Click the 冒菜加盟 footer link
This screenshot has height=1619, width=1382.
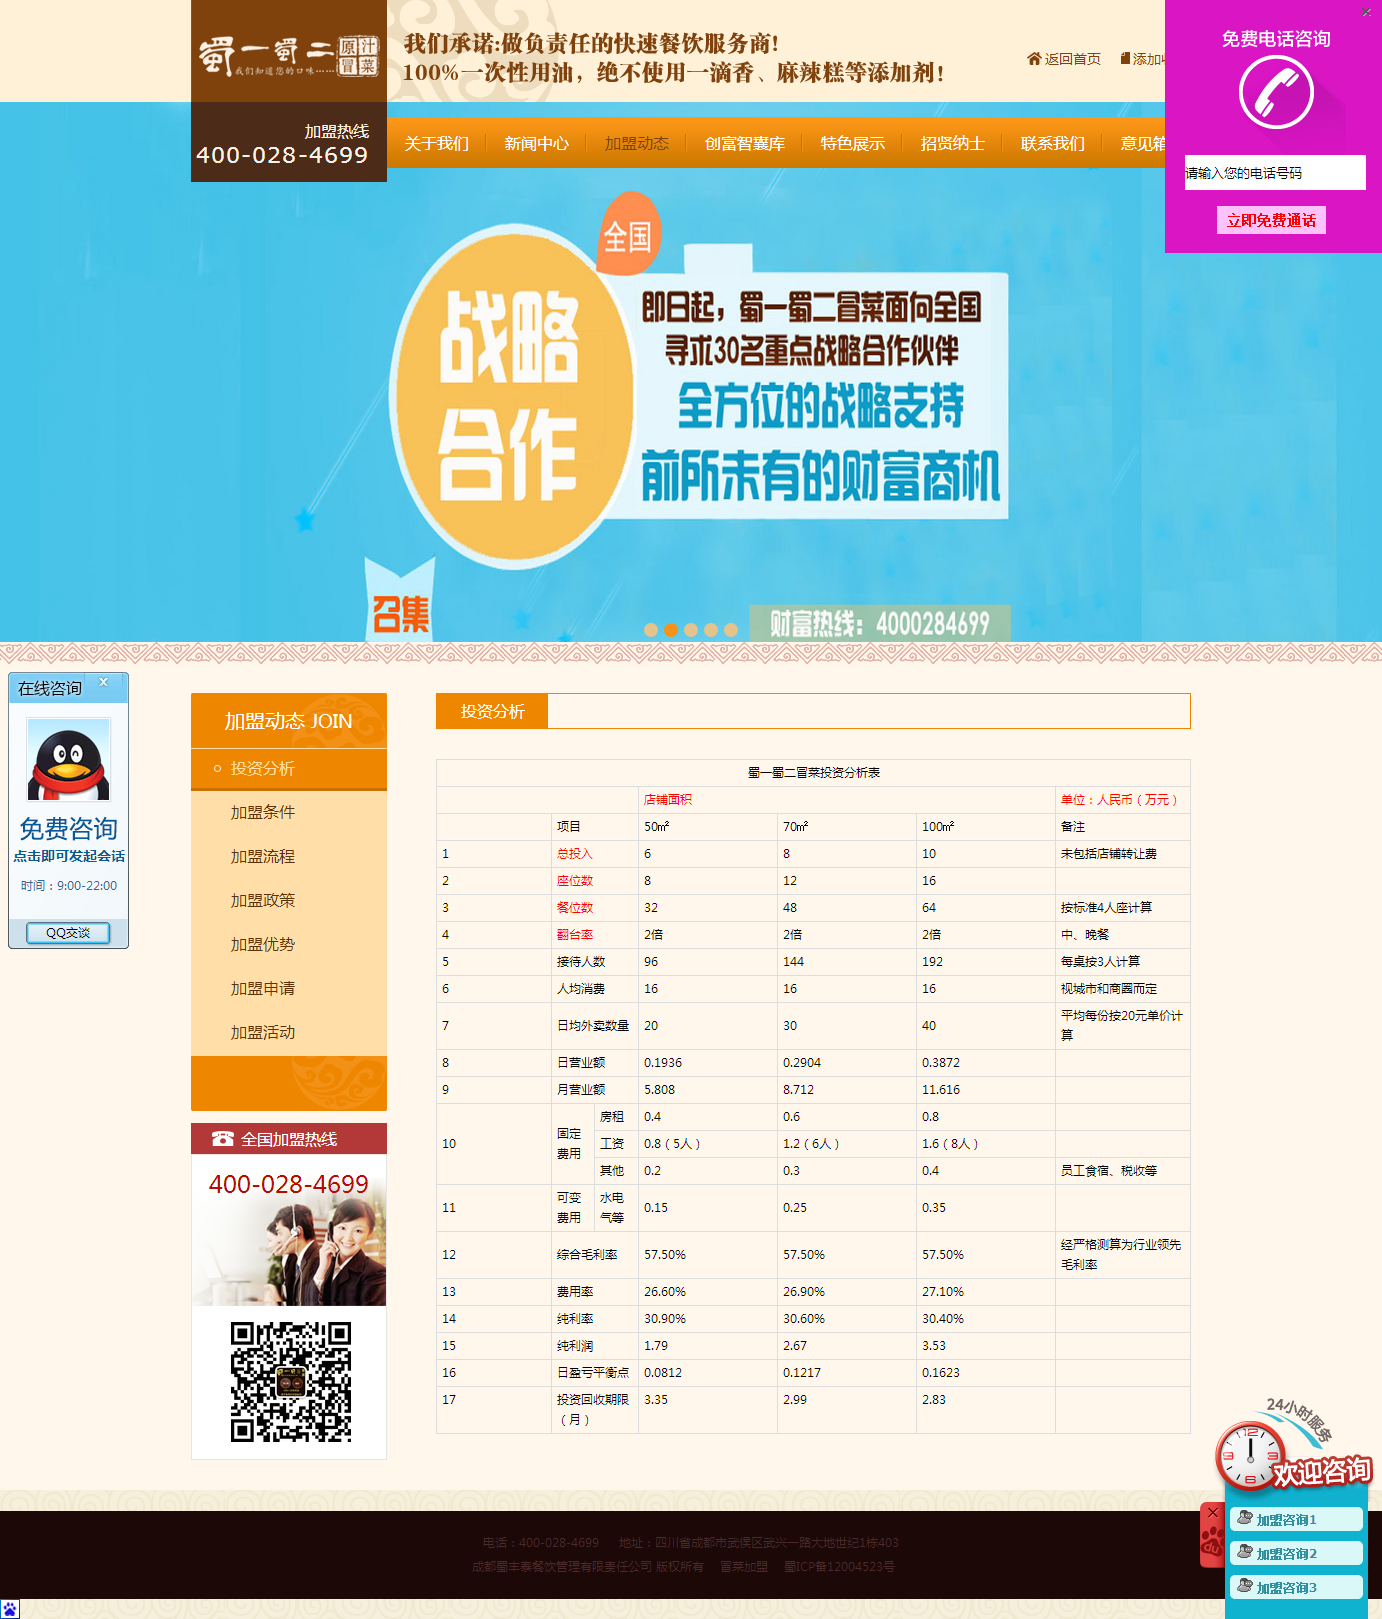pos(744,1567)
